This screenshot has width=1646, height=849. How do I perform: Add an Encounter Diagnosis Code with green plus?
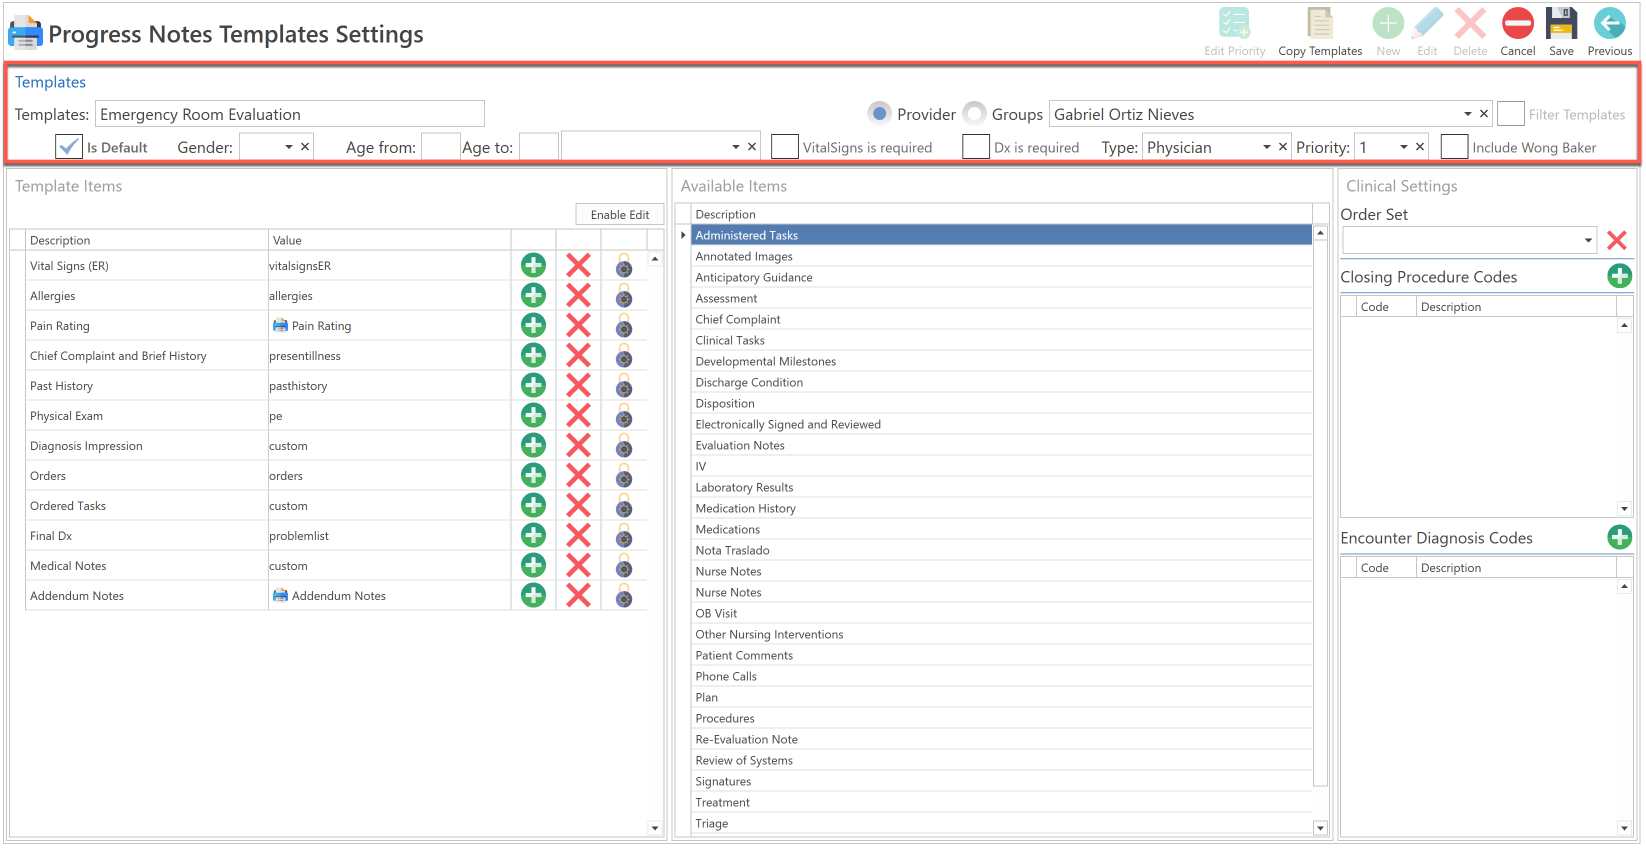tap(1620, 537)
